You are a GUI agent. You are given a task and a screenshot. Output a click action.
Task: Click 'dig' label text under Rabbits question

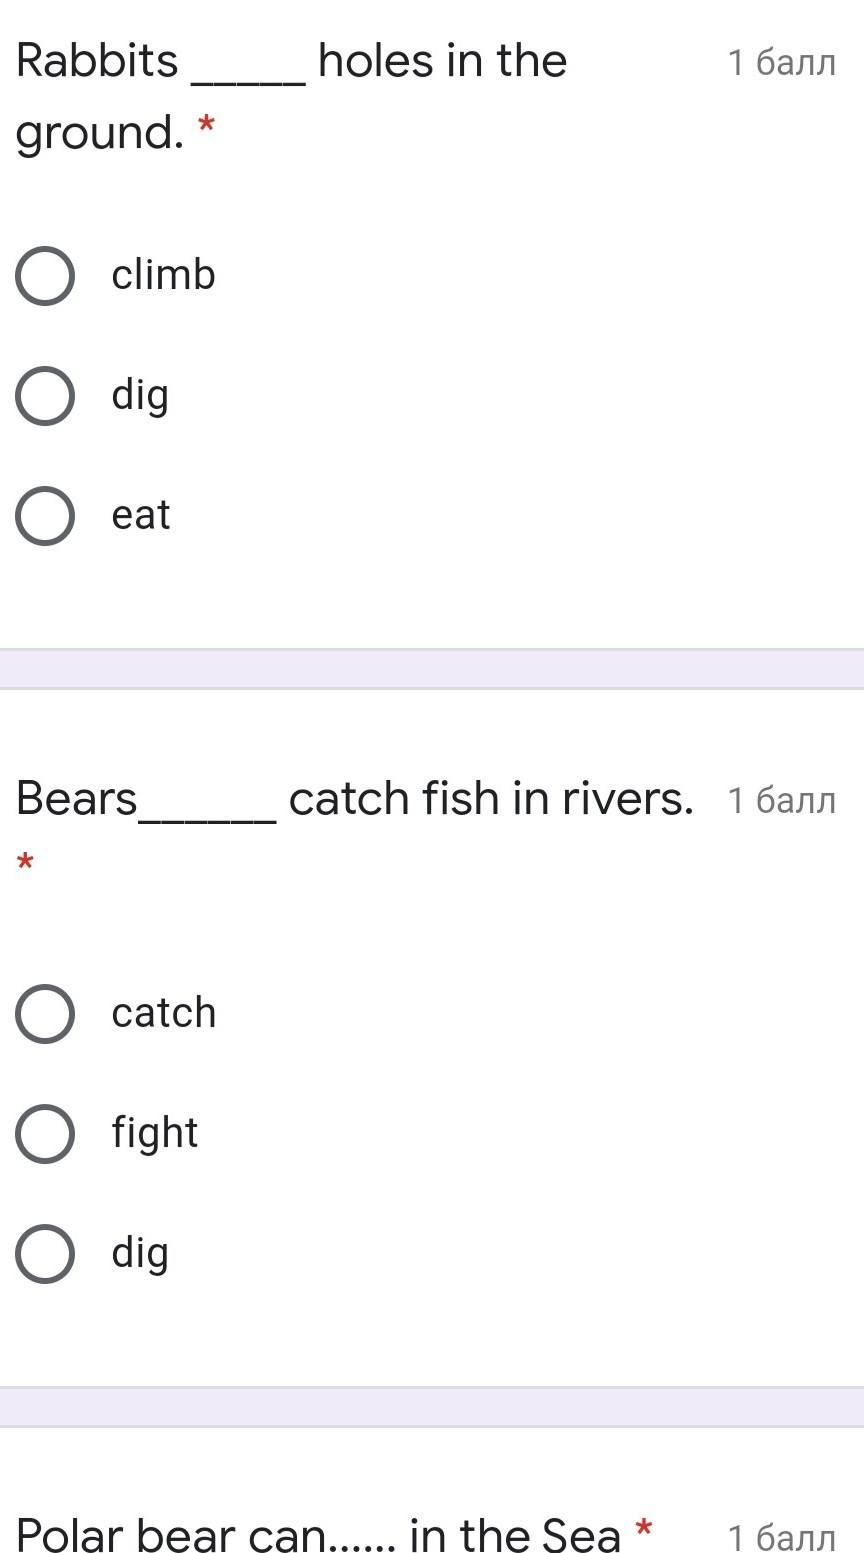click(x=140, y=396)
